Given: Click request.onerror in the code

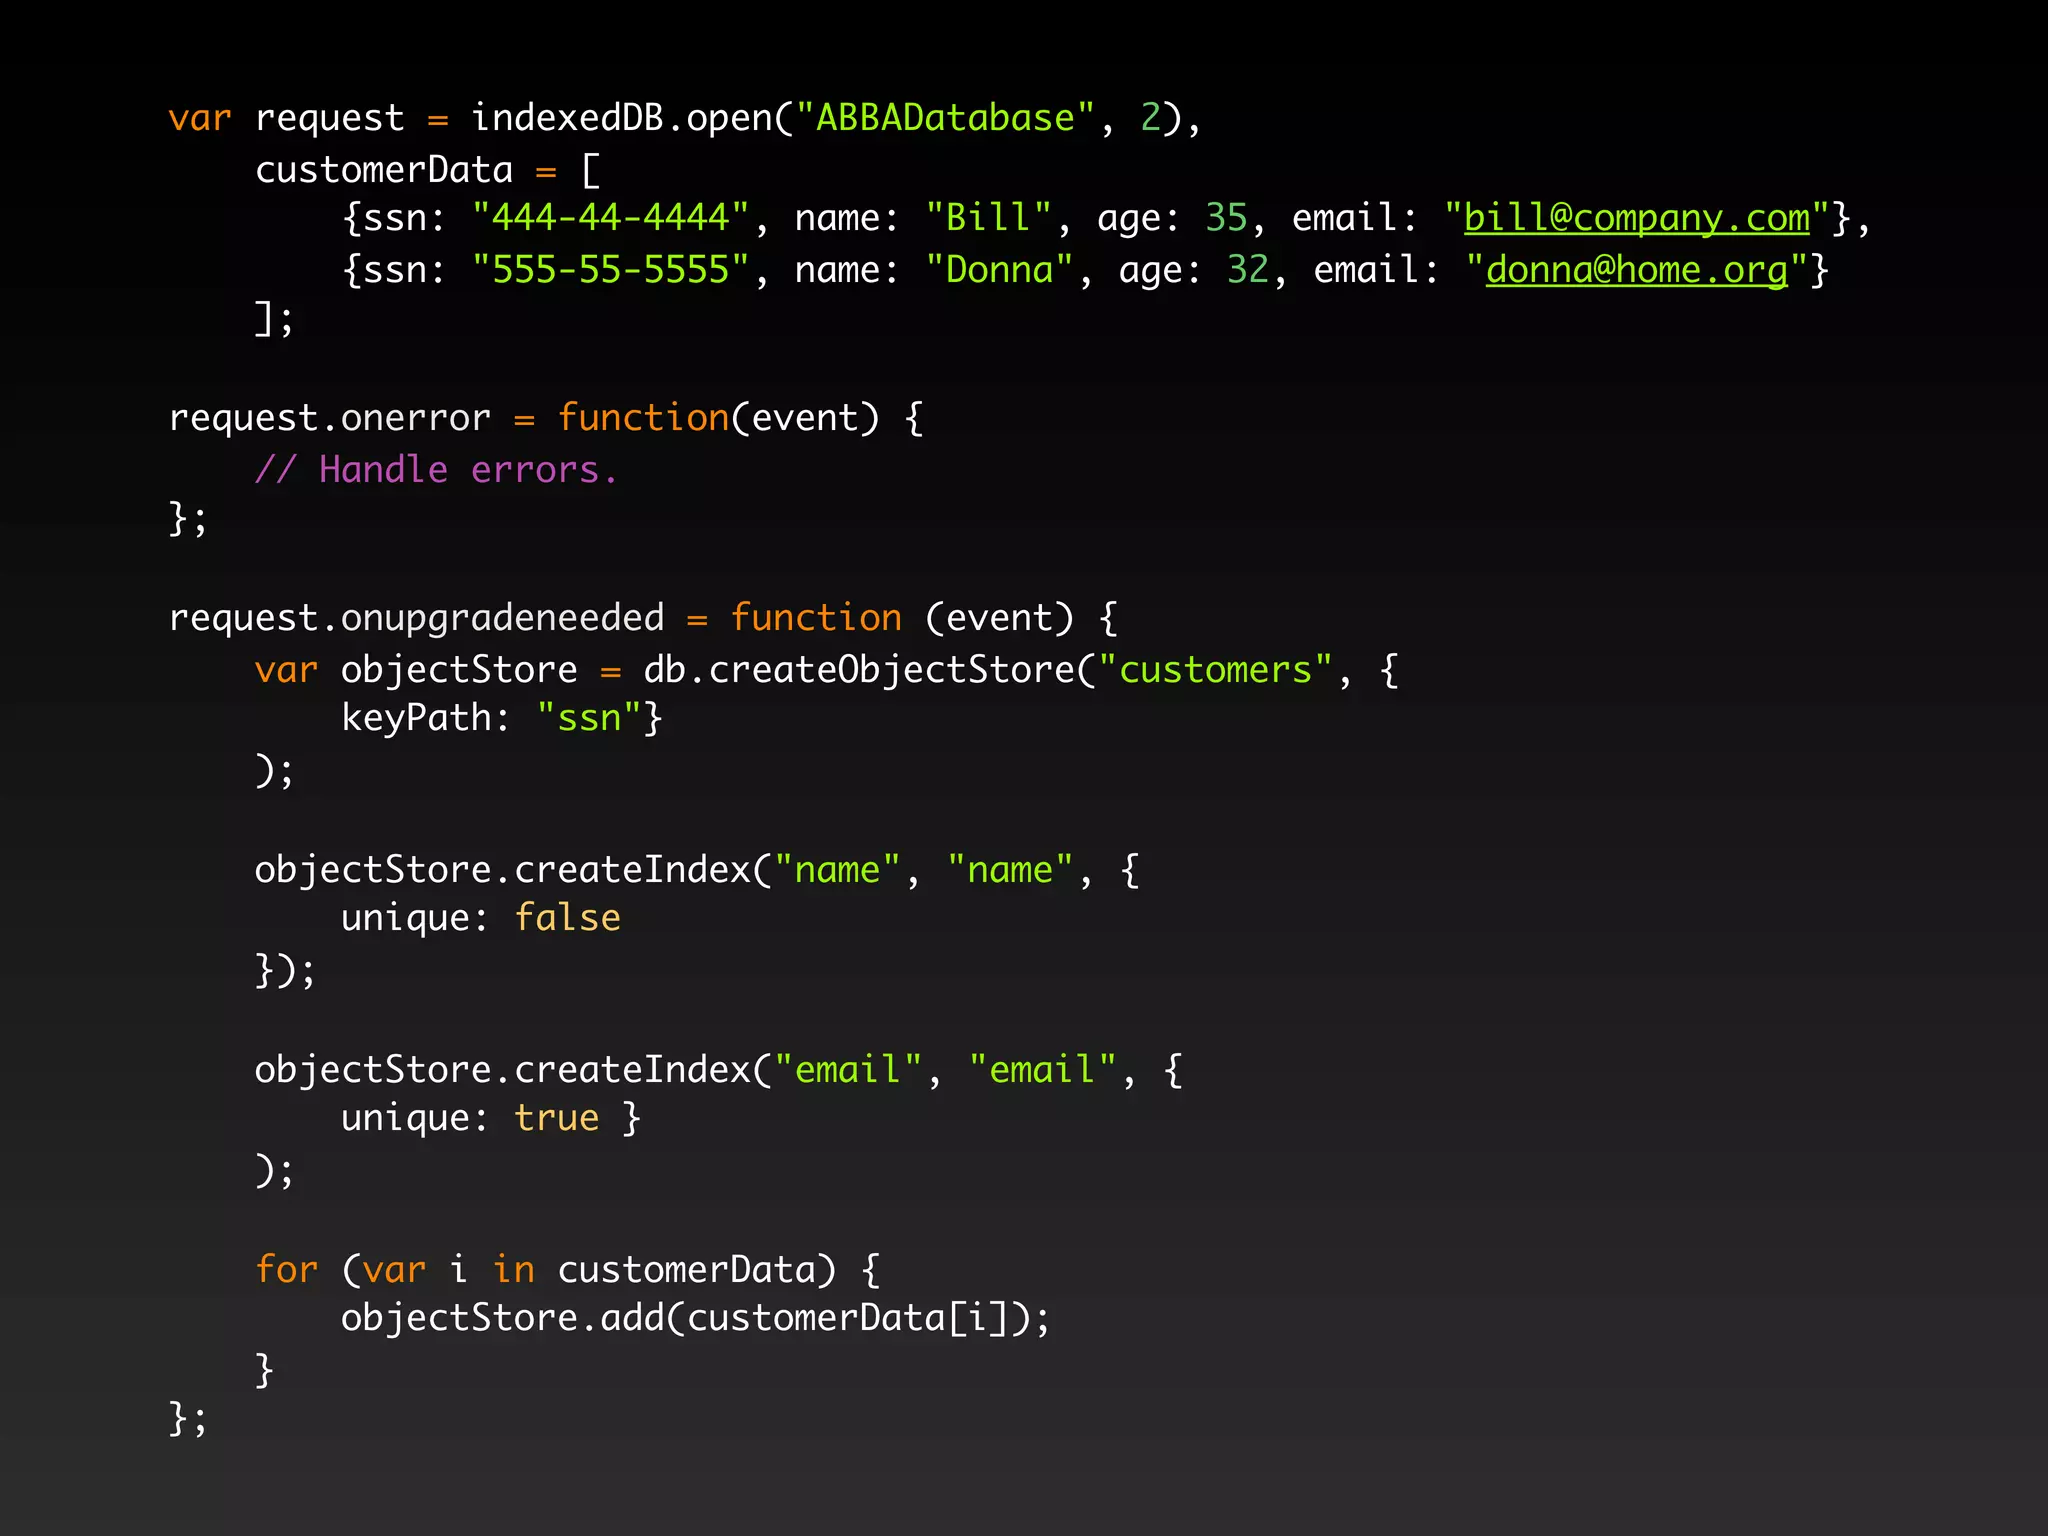Looking at the screenshot, I should pos(330,418).
